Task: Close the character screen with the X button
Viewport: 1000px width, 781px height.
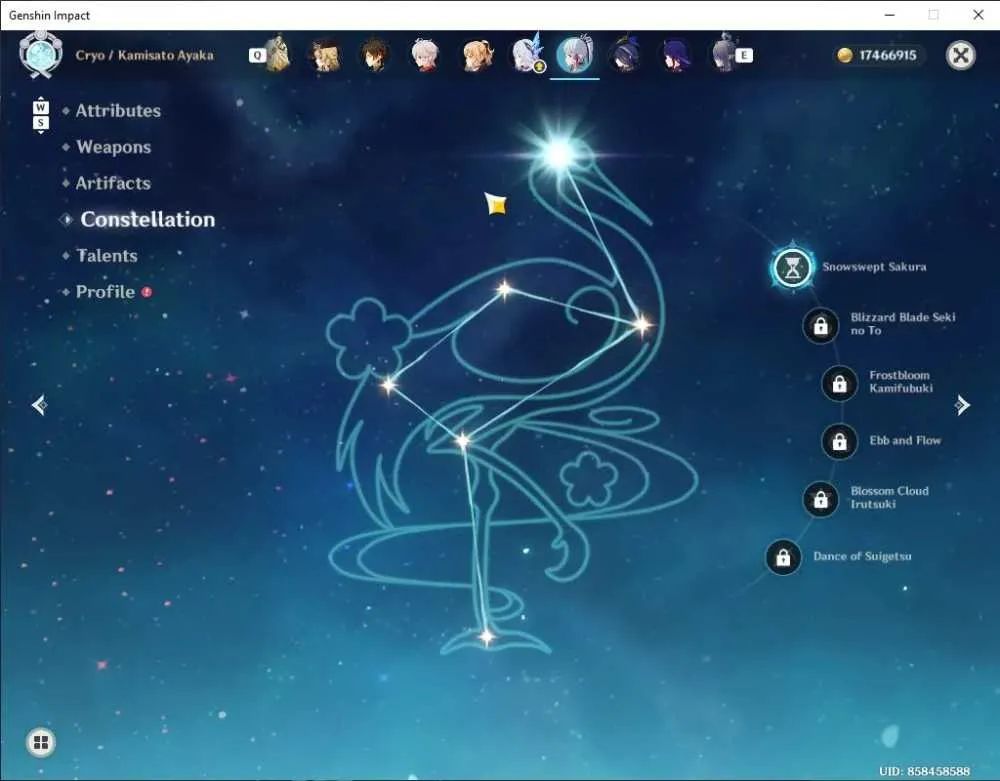Action: click(960, 55)
